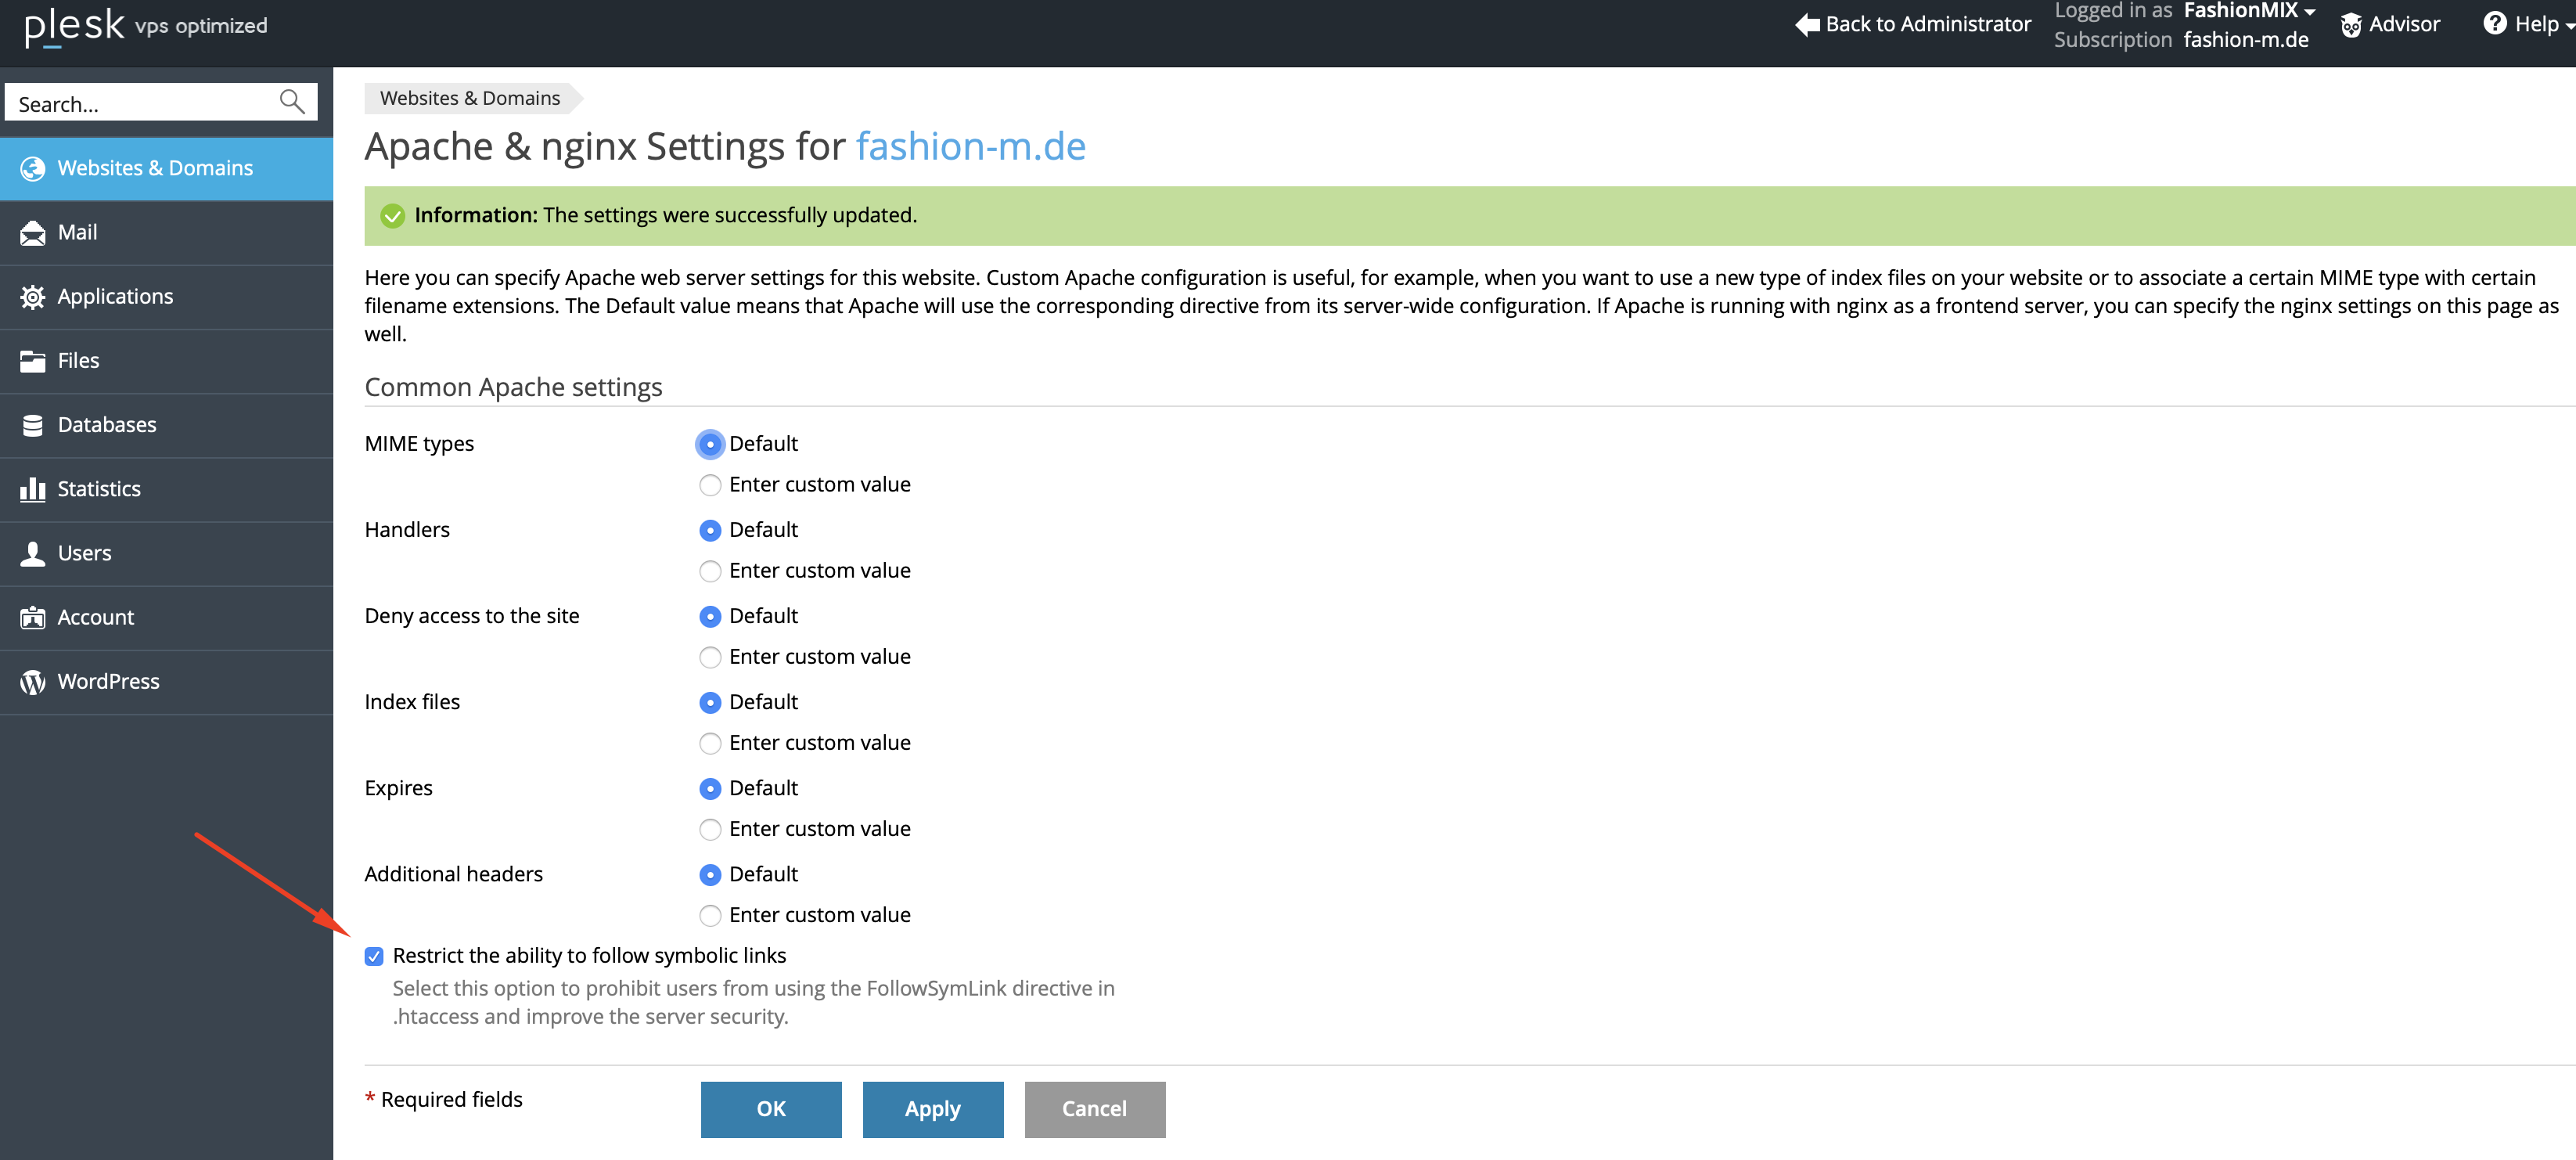Open the fashion-m.de title link
Viewport: 2576px width, 1160px height.
(x=970, y=147)
